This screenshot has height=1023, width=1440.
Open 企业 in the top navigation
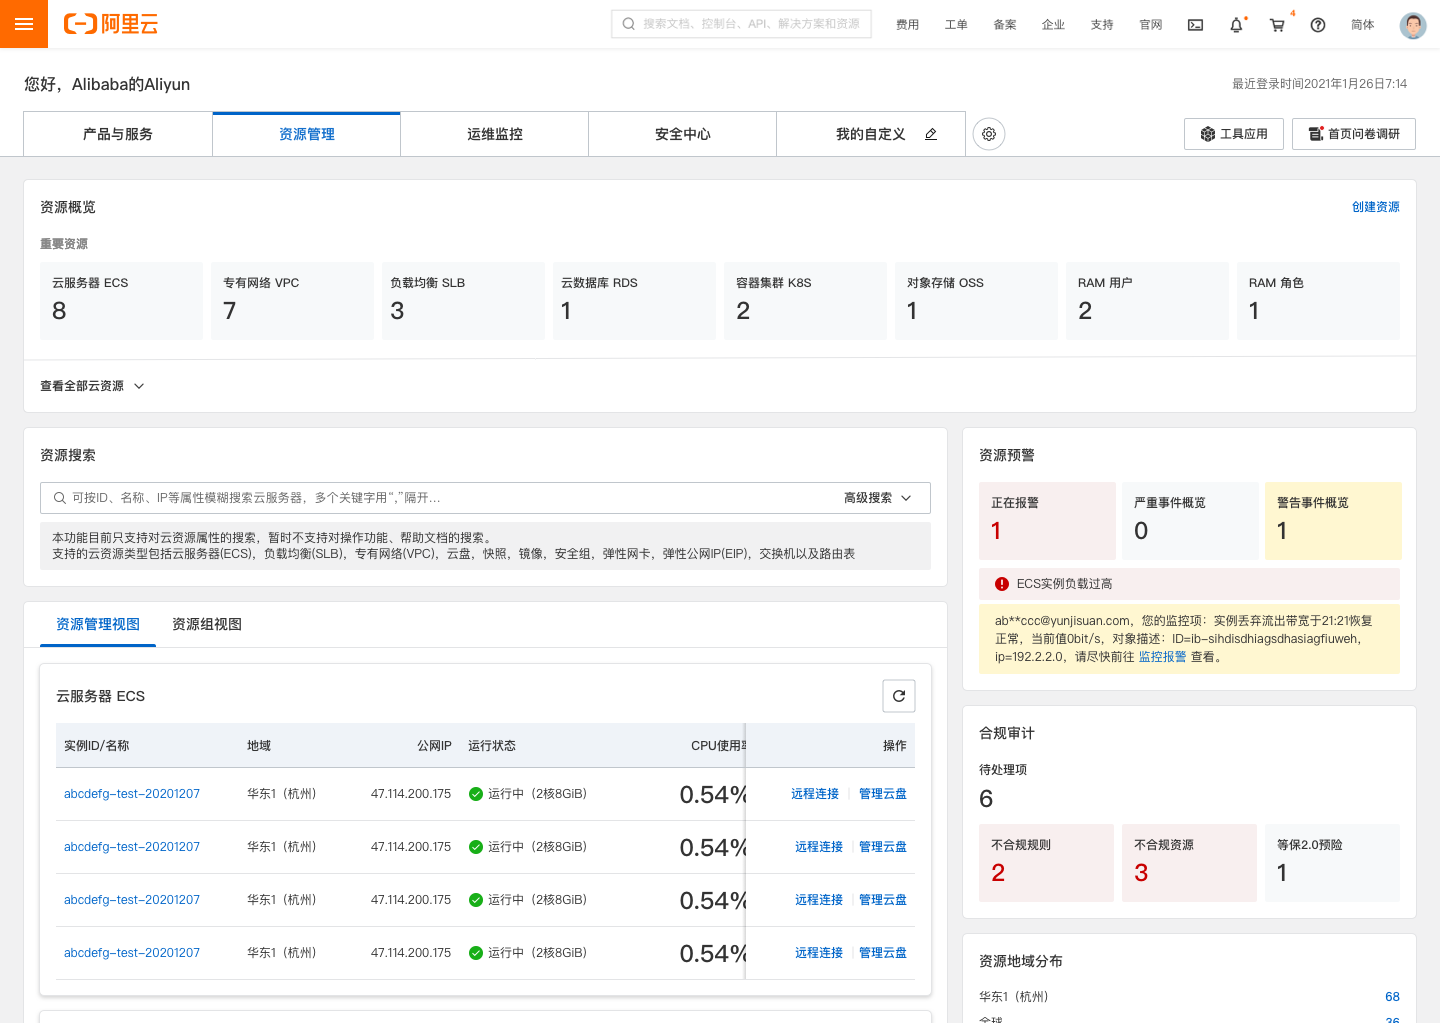pyautogui.click(x=1053, y=25)
